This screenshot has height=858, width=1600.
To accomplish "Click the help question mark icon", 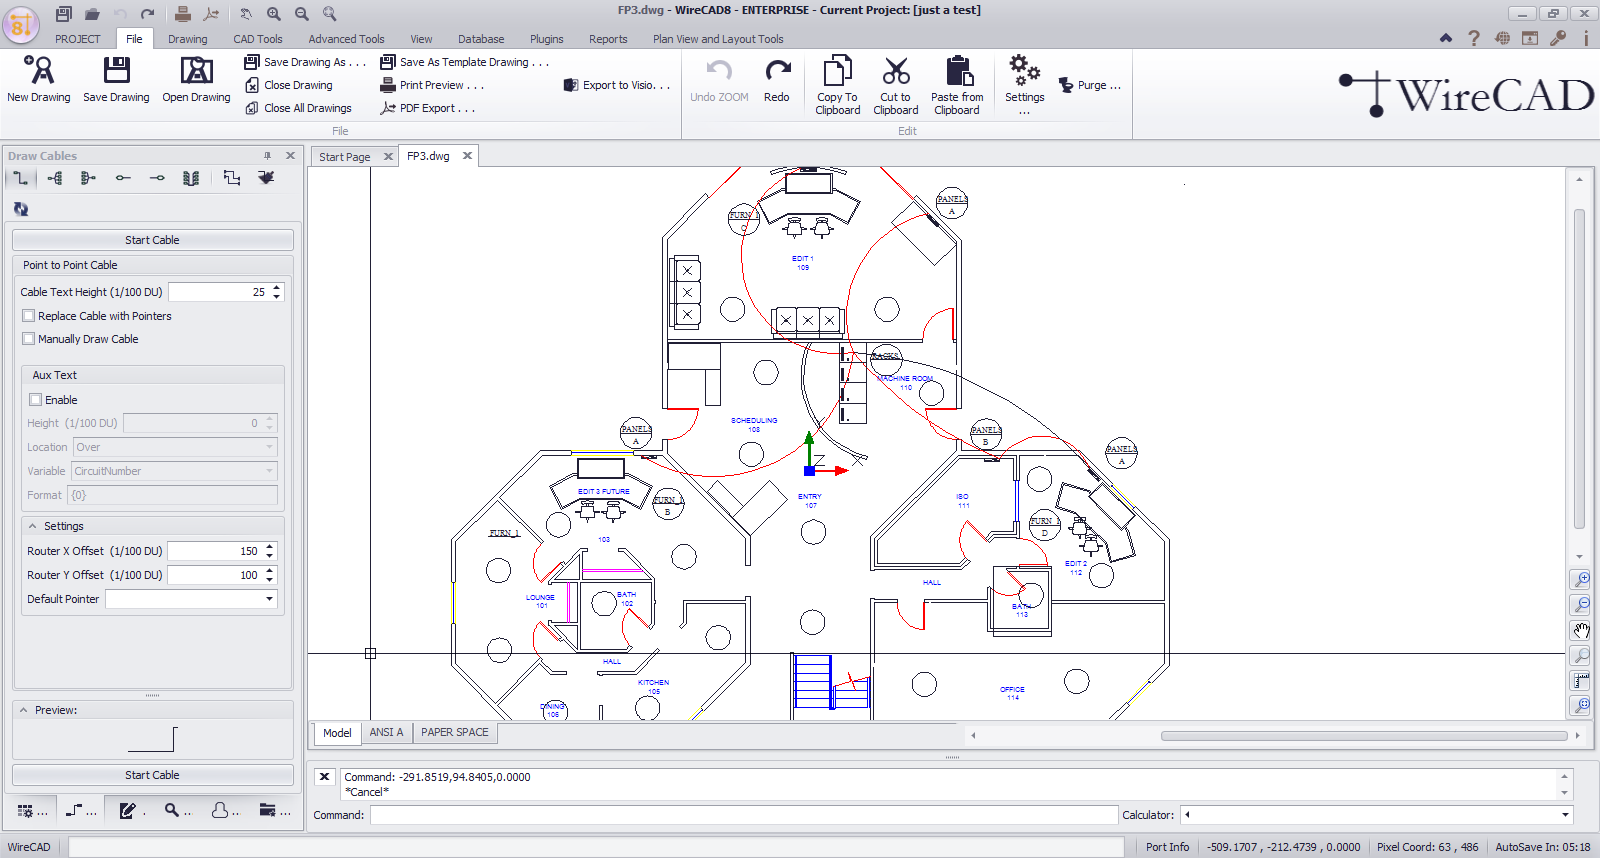I will click(x=1473, y=38).
